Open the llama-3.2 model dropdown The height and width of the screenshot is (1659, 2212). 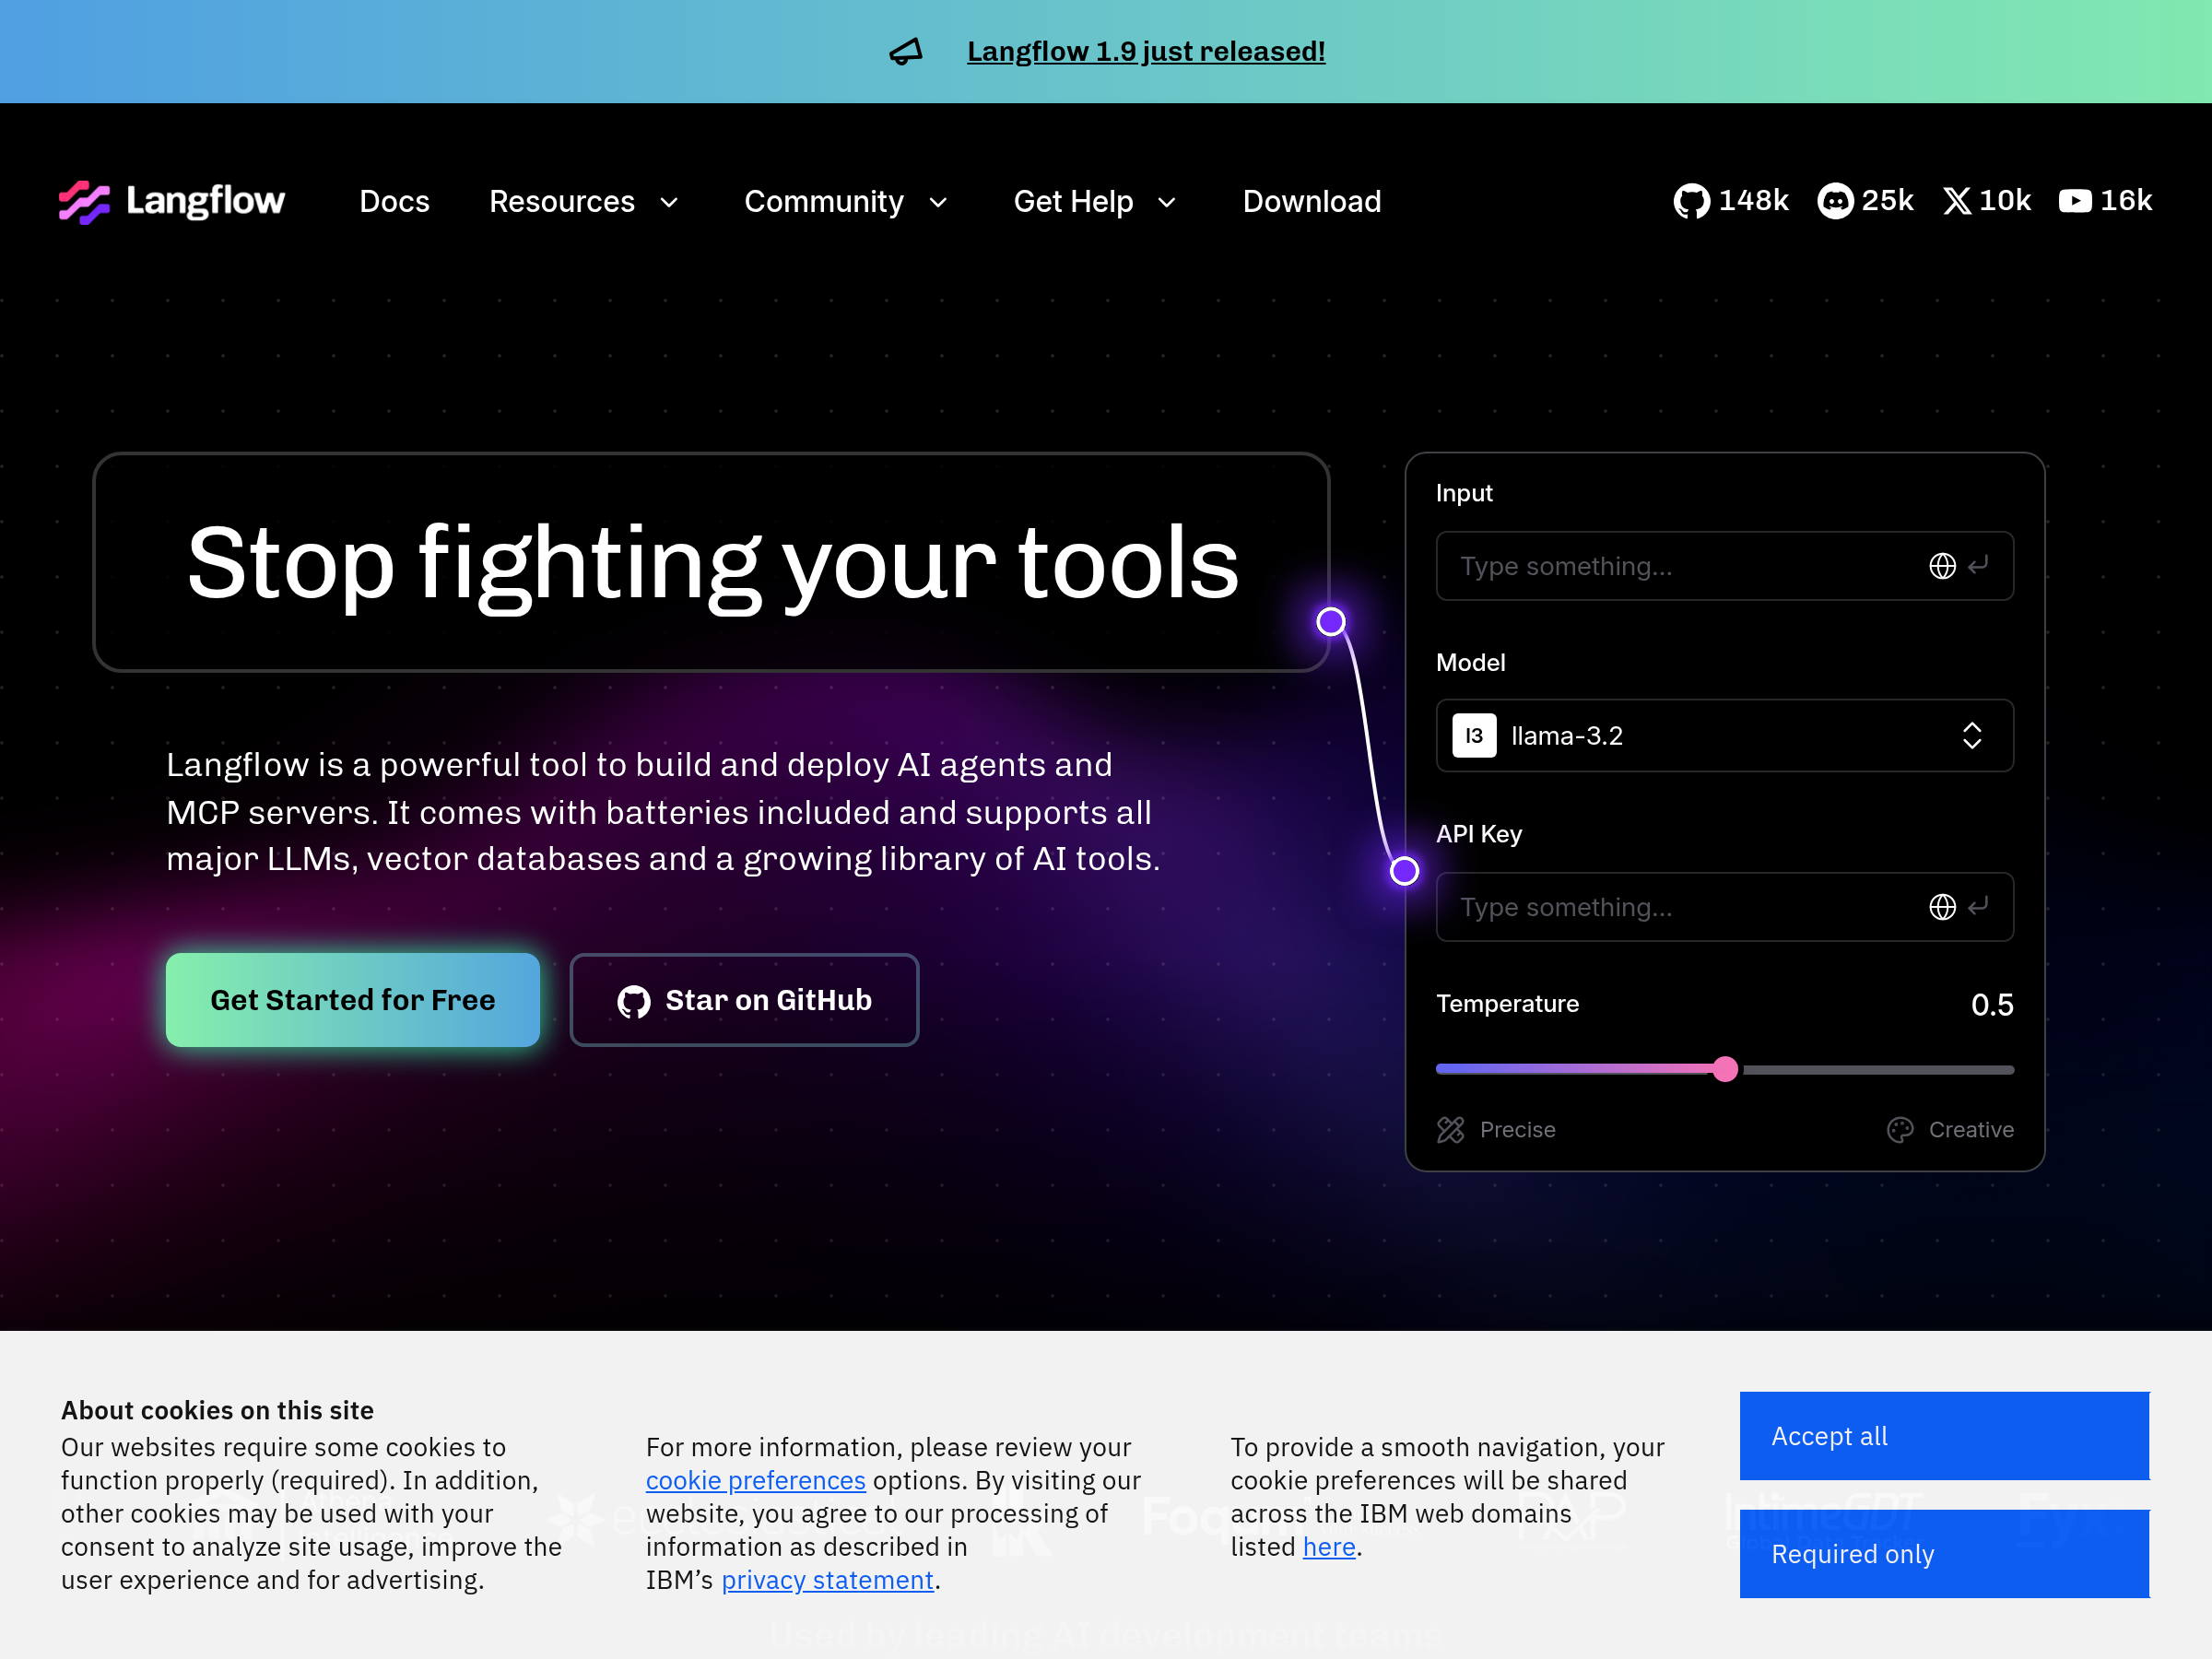point(1725,736)
